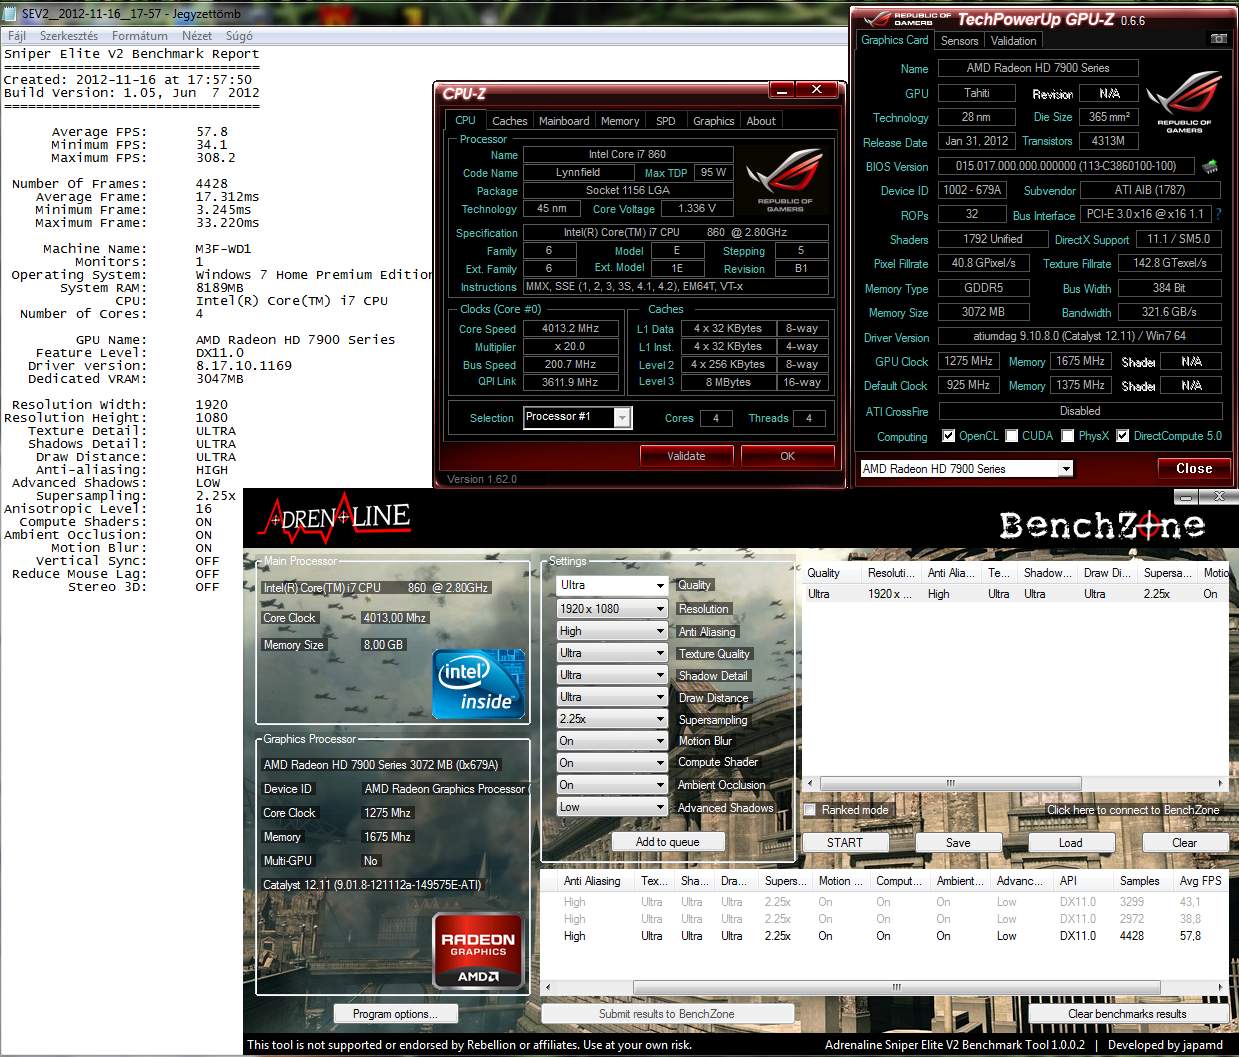Open the Resolution dropdown showing 1920 x 1080
The image size is (1239, 1057).
(612, 609)
